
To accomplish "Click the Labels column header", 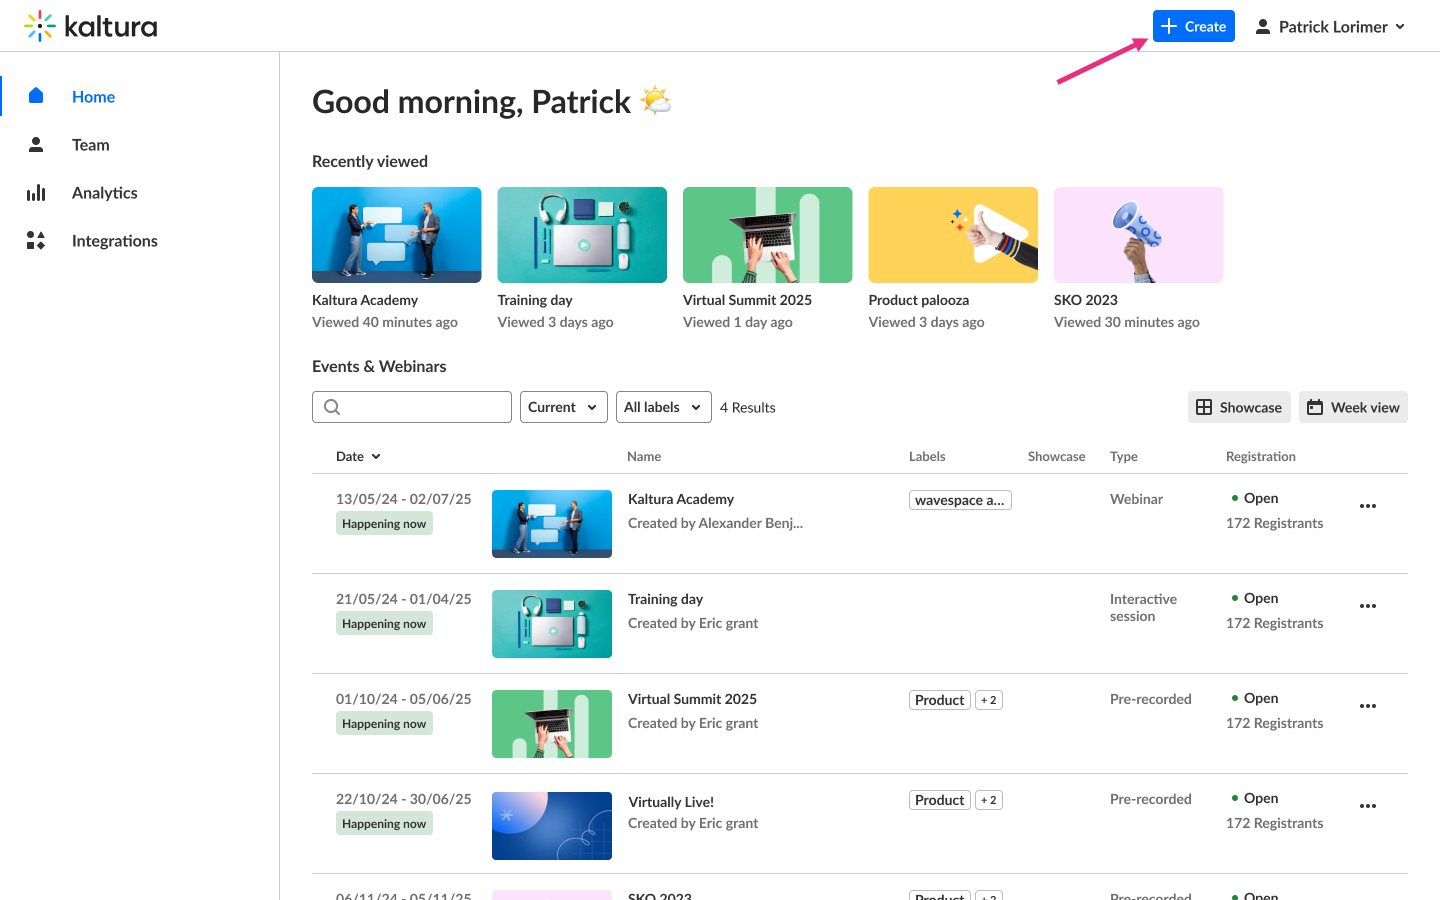I will (x=927, y=456).
